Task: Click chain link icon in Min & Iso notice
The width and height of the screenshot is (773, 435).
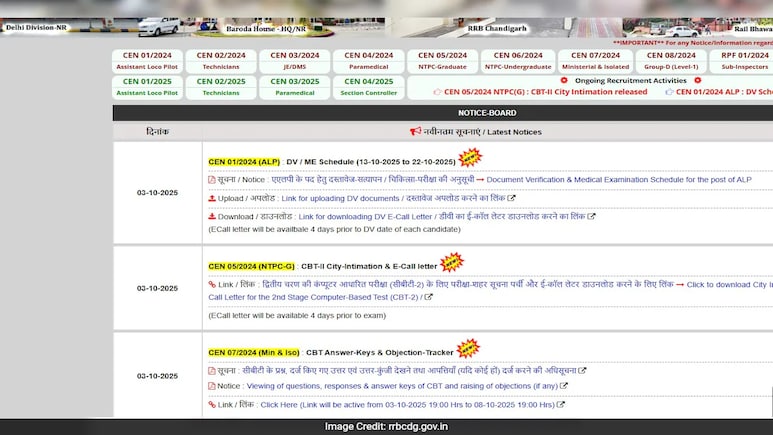Action: tap(212, 405)
